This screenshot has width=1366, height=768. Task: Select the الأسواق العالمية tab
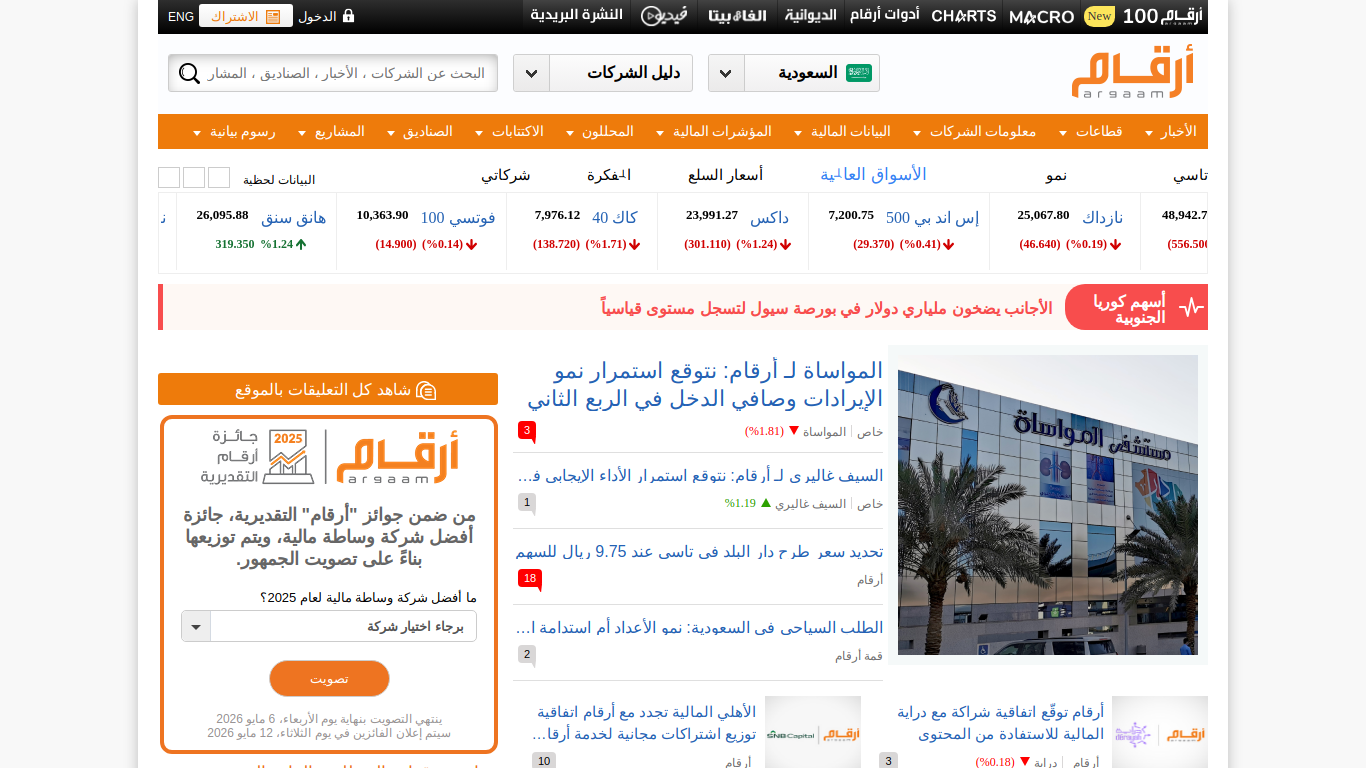point(873,175)
